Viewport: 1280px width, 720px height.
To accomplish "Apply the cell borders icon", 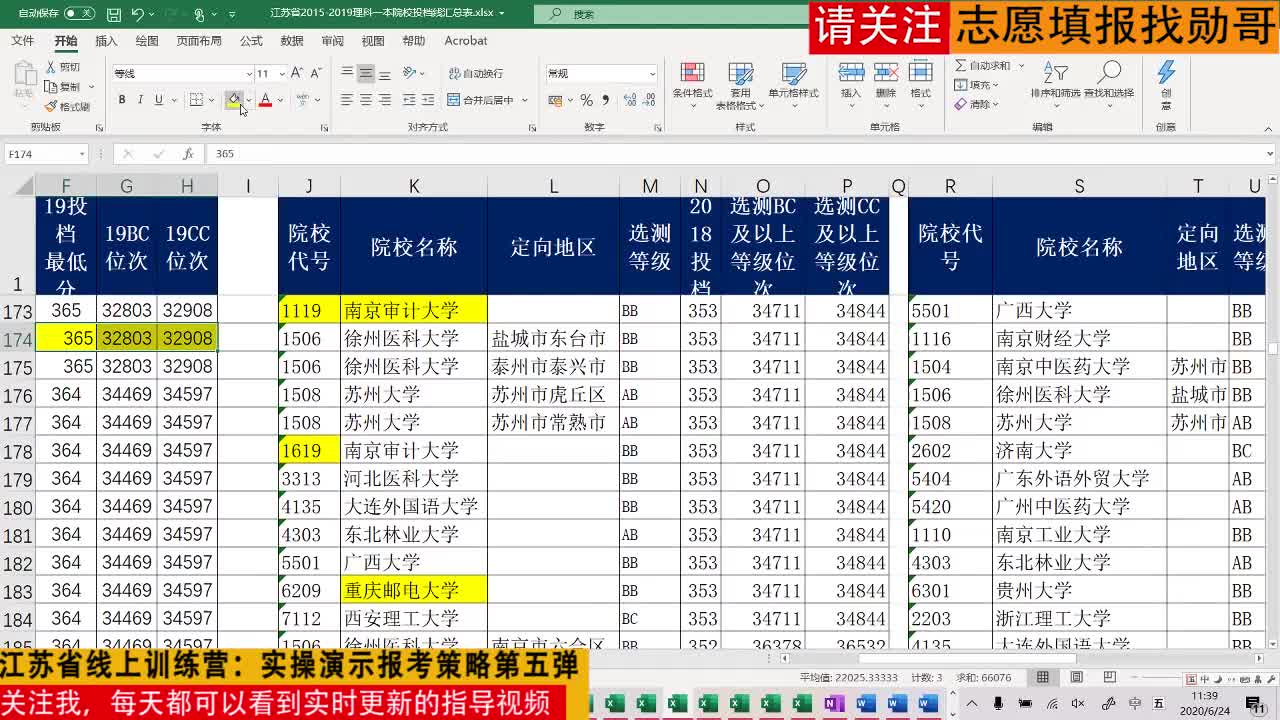I will pos(196,100).
